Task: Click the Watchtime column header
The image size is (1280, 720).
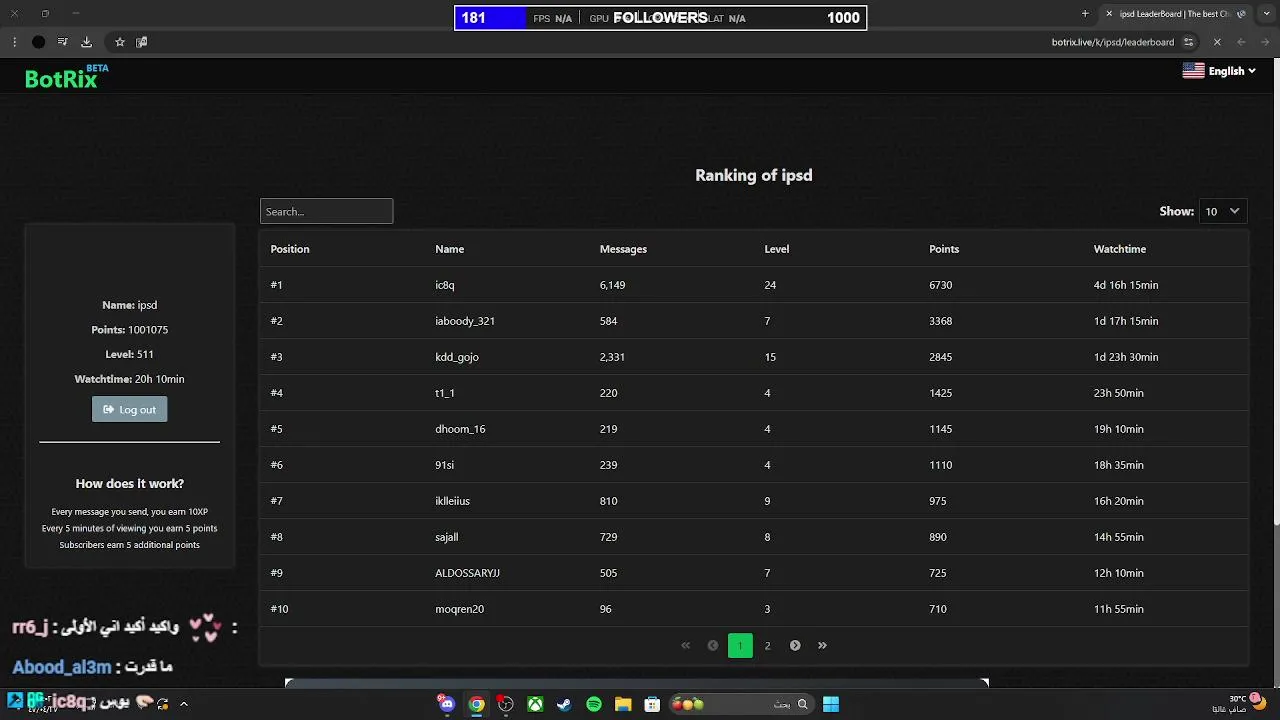Action: coord(1120,249)
